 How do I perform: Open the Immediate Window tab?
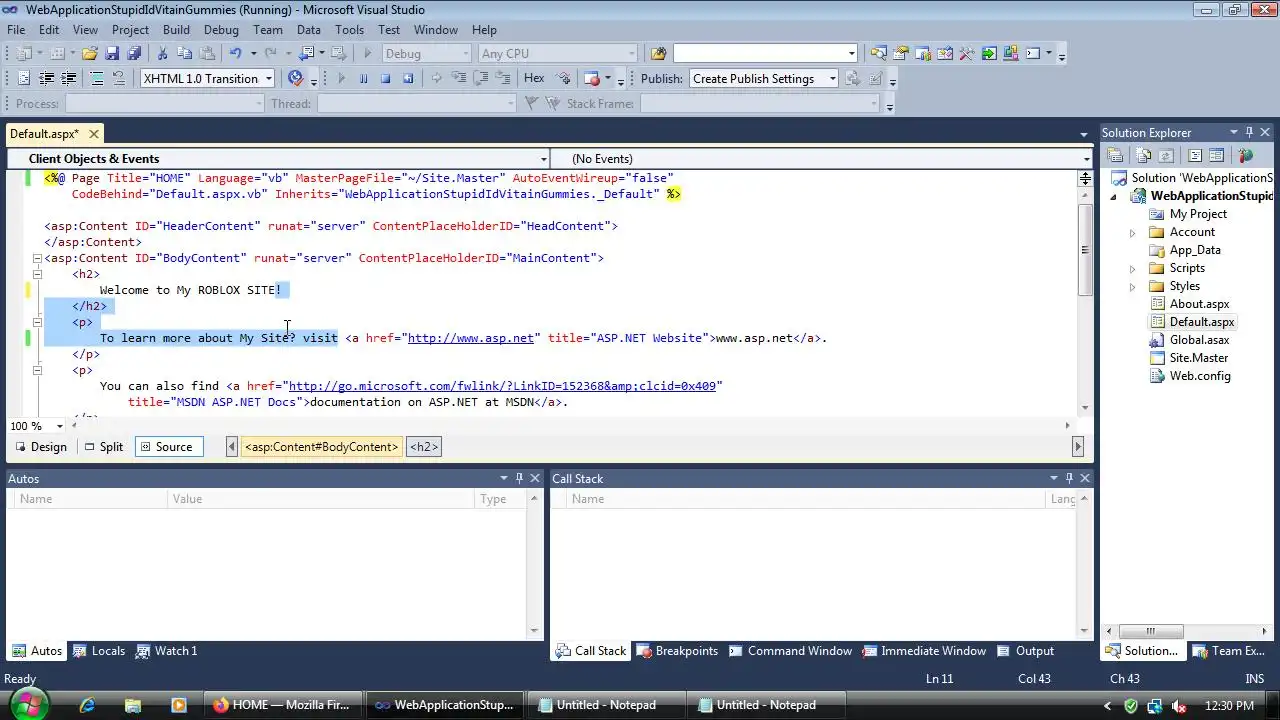click(924, 651)
